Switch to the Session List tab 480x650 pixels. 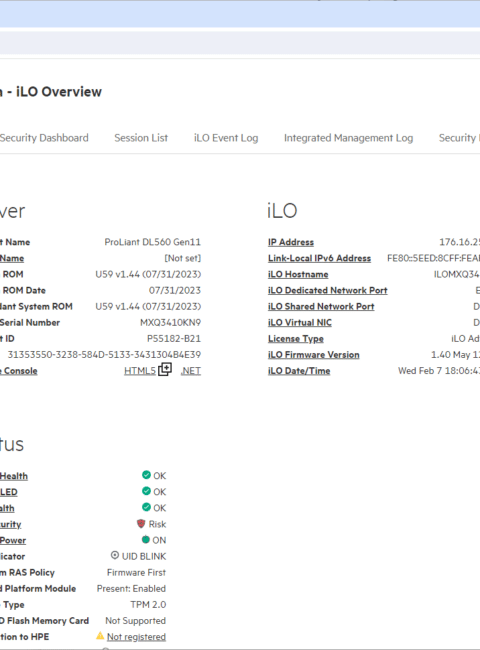pos(141,138)
